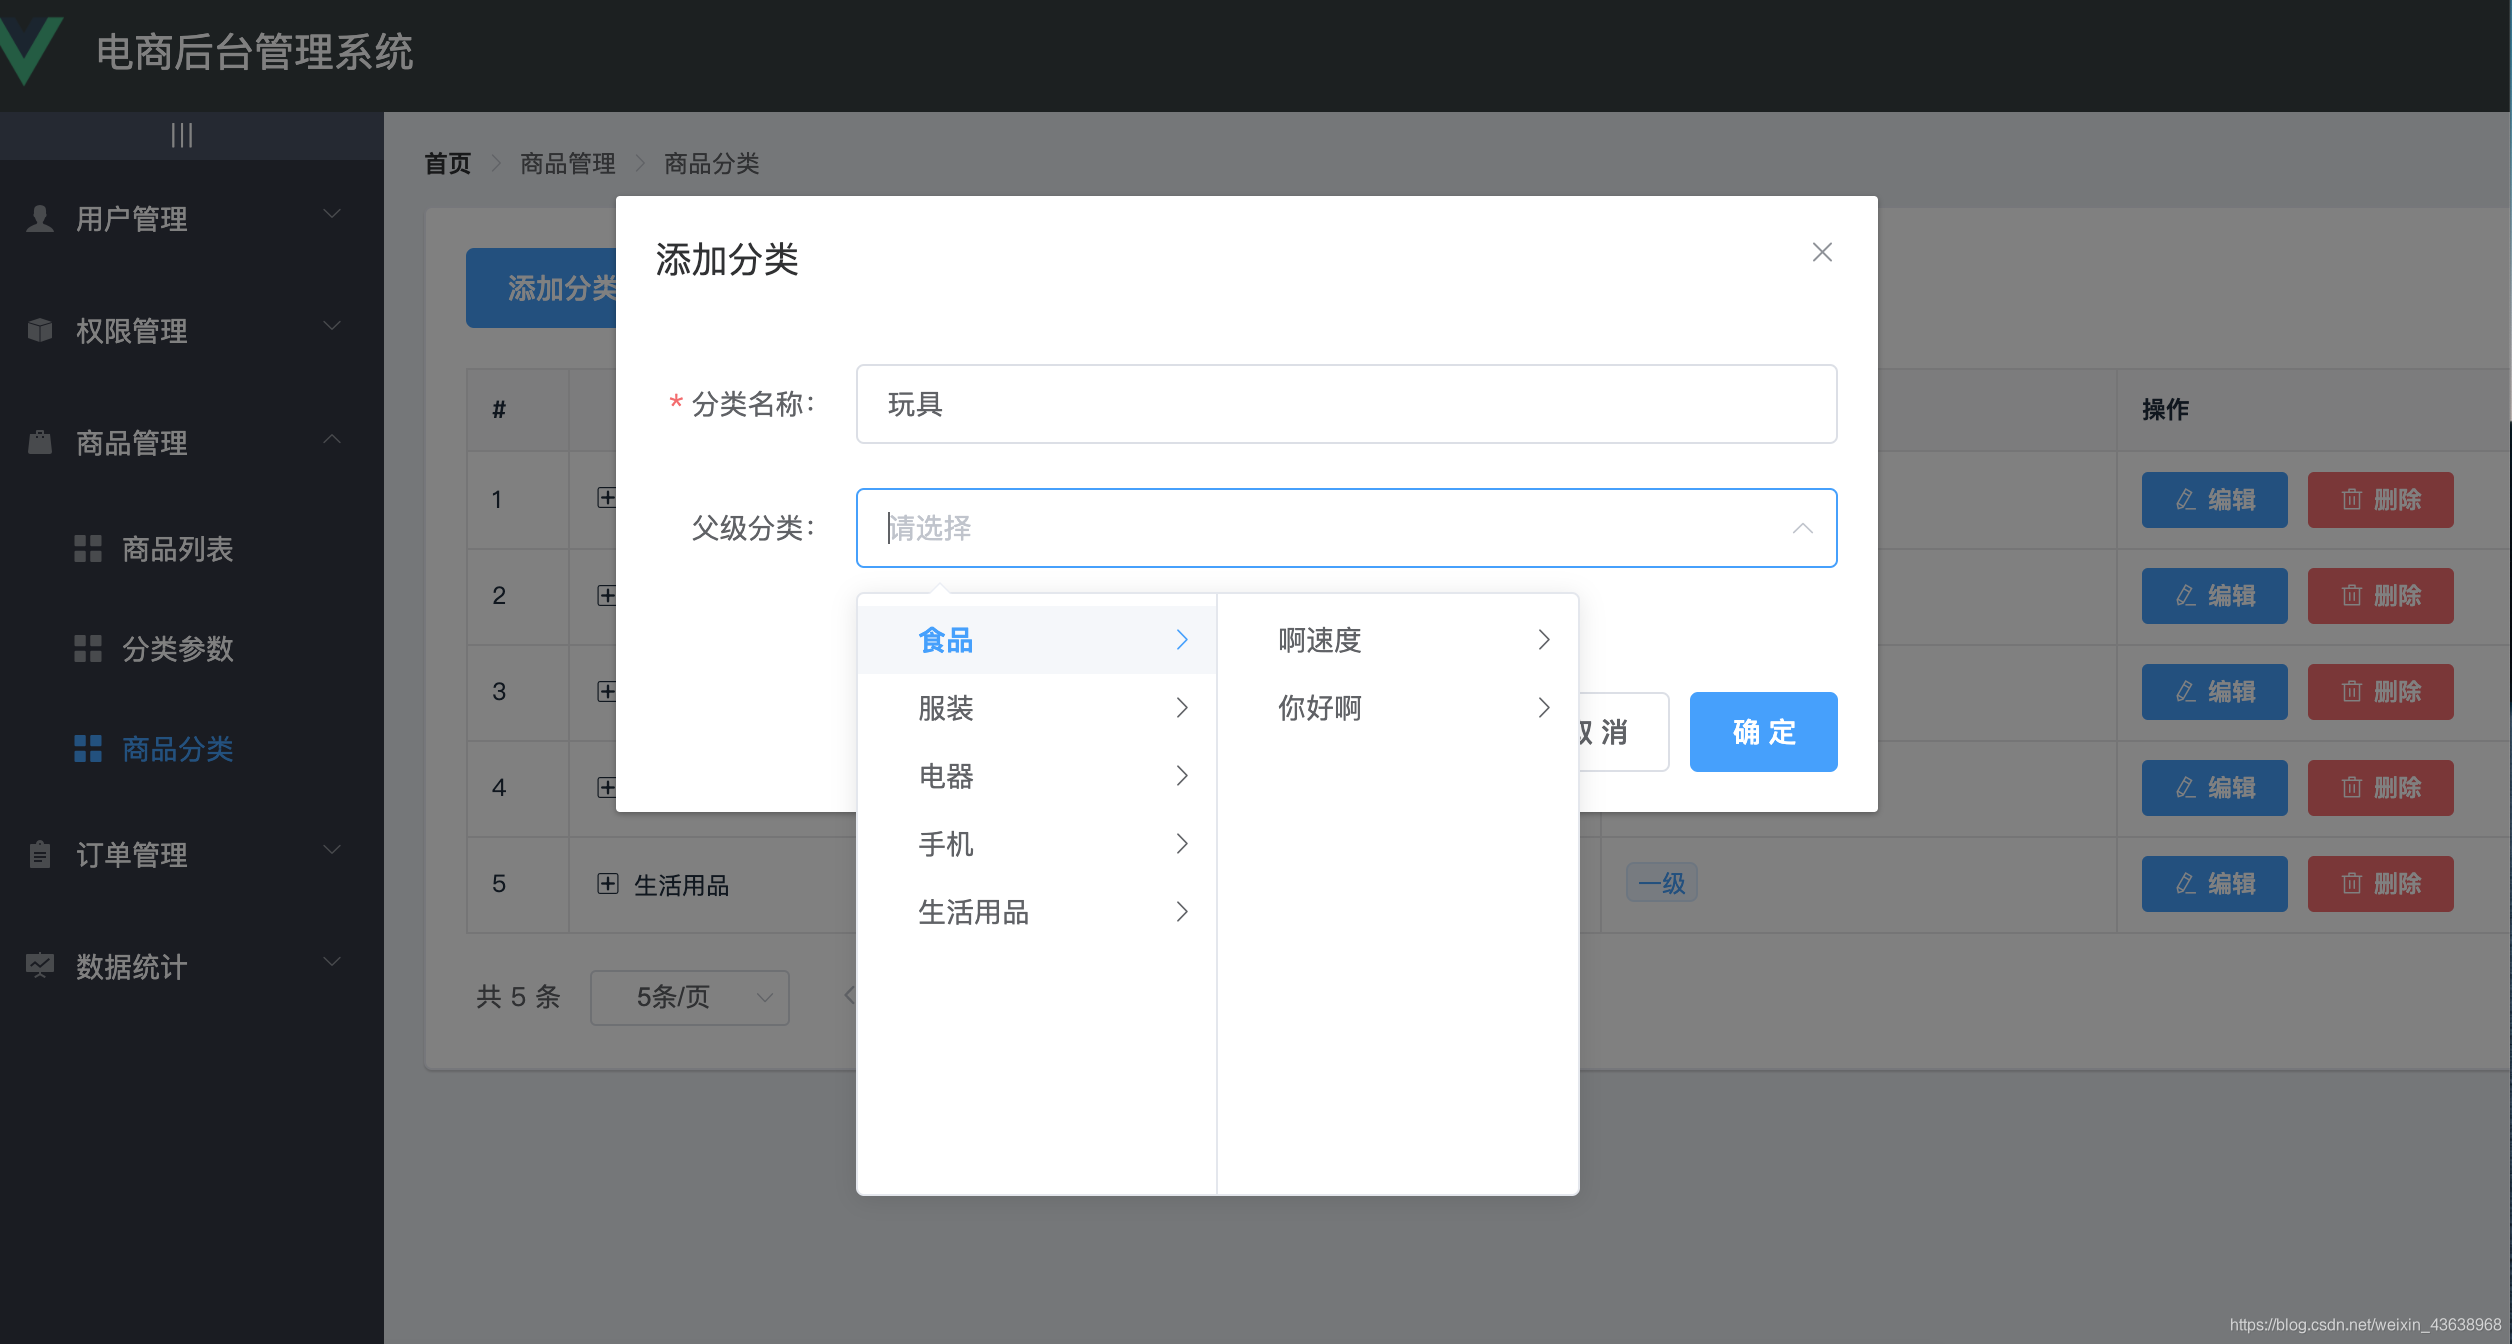Image resolution: width=2512 pixels, height=1344 pixels.
Task: Click the 确定 confirm button
Action: coord(1763,732)
